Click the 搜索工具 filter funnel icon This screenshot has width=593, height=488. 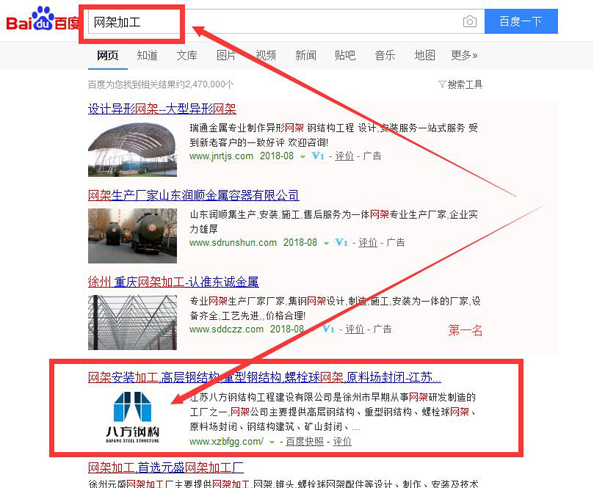(x=442, y=84)
